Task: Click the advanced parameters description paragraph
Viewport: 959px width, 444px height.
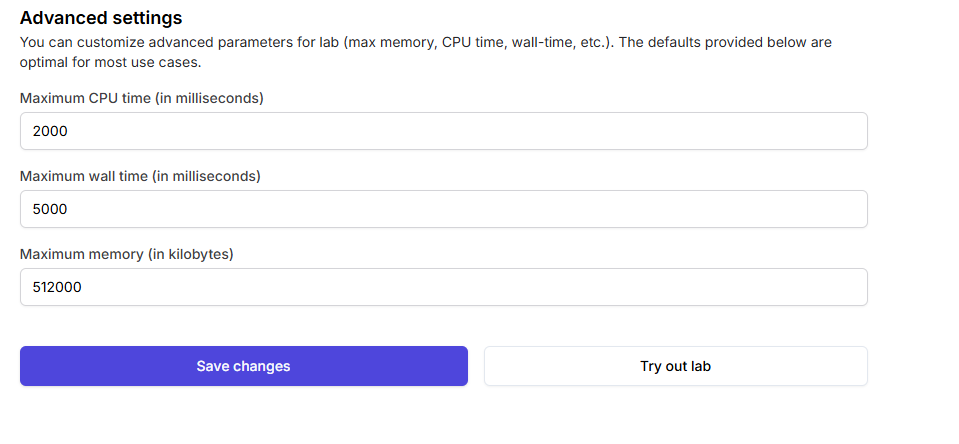Action: (425, 52)
